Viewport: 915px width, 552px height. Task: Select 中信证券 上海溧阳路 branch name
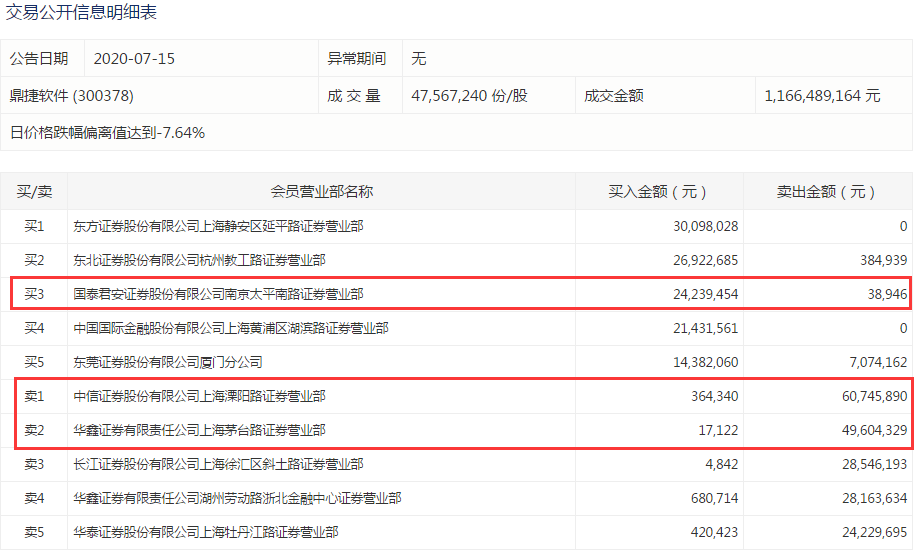(199, 396)
